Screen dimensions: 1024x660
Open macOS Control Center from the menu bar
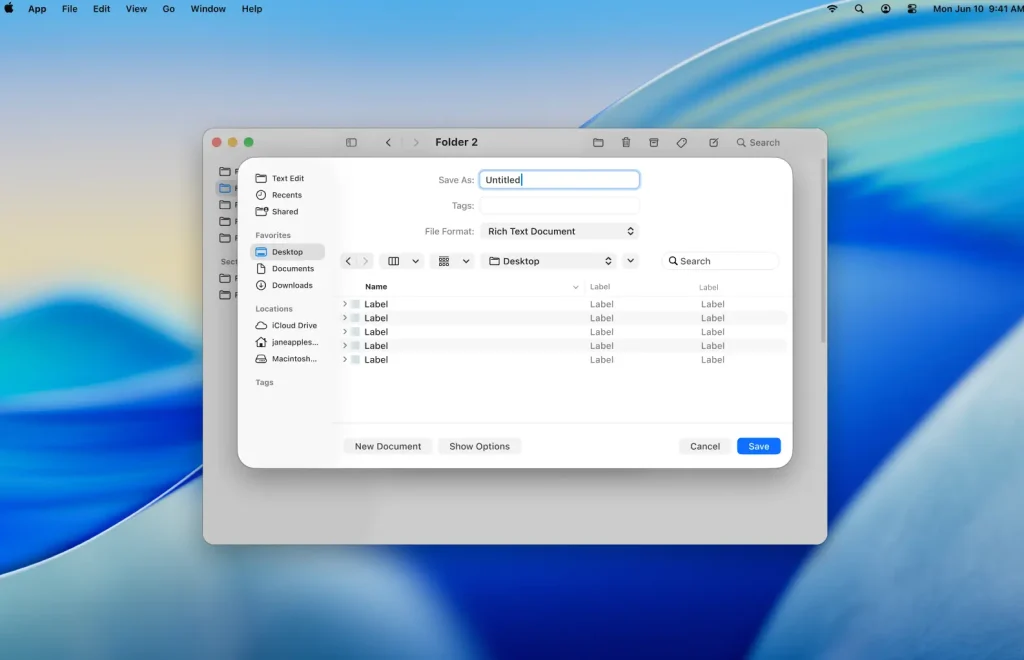click(911, 9)
